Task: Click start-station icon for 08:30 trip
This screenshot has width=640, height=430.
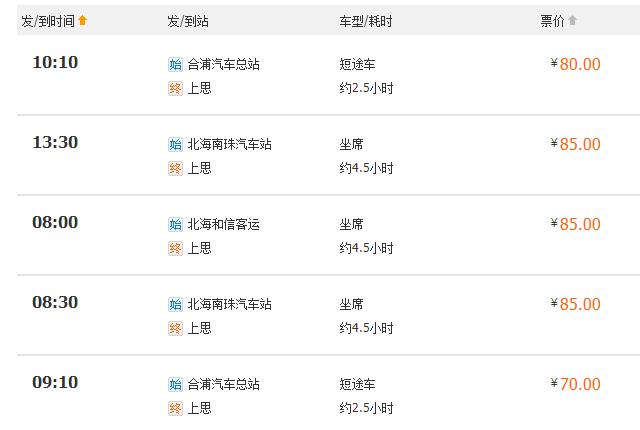Action: click(175, 304)
